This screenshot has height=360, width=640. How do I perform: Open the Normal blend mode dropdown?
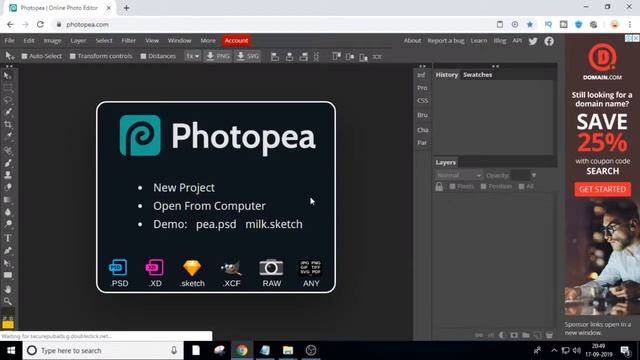[x=459, y=176]
